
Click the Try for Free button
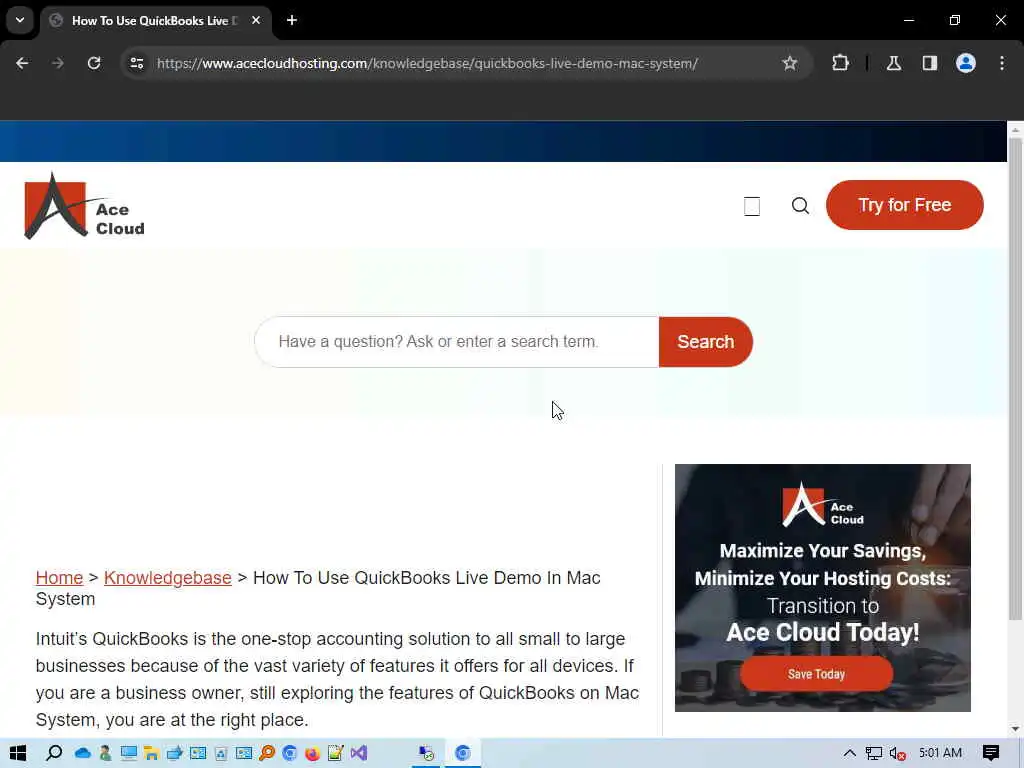tap(904, 205)
